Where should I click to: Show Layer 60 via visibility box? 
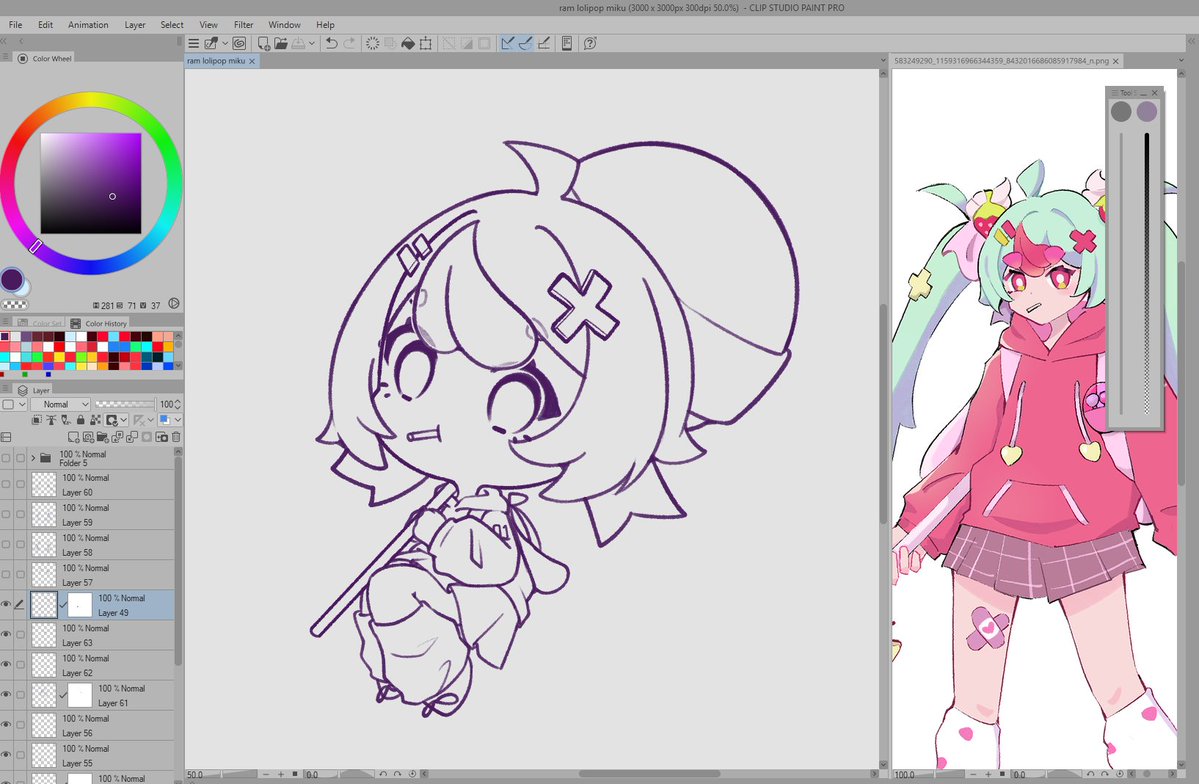(6, 485)
